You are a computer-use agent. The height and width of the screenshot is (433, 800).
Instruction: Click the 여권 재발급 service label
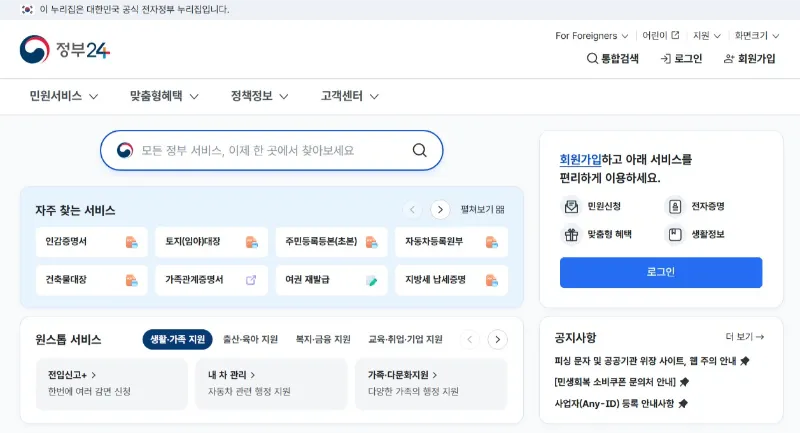[x=307, y=279]
